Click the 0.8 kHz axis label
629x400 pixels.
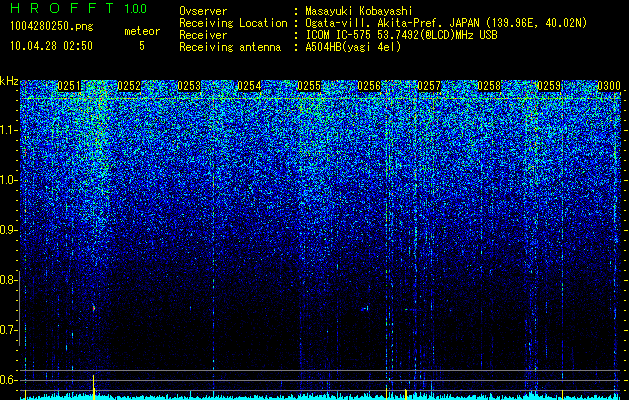9,280
